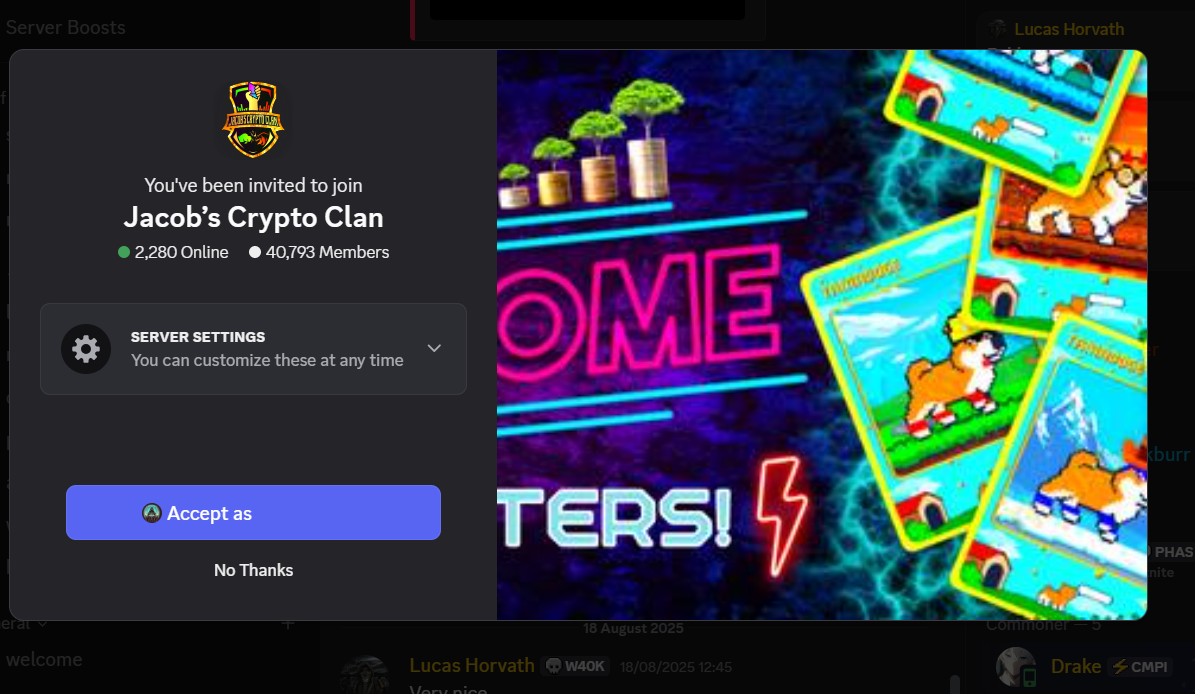Click the Server Settings dropdown row
Image resolution: width=1195 pixels, height=694 pixels.
253,349
